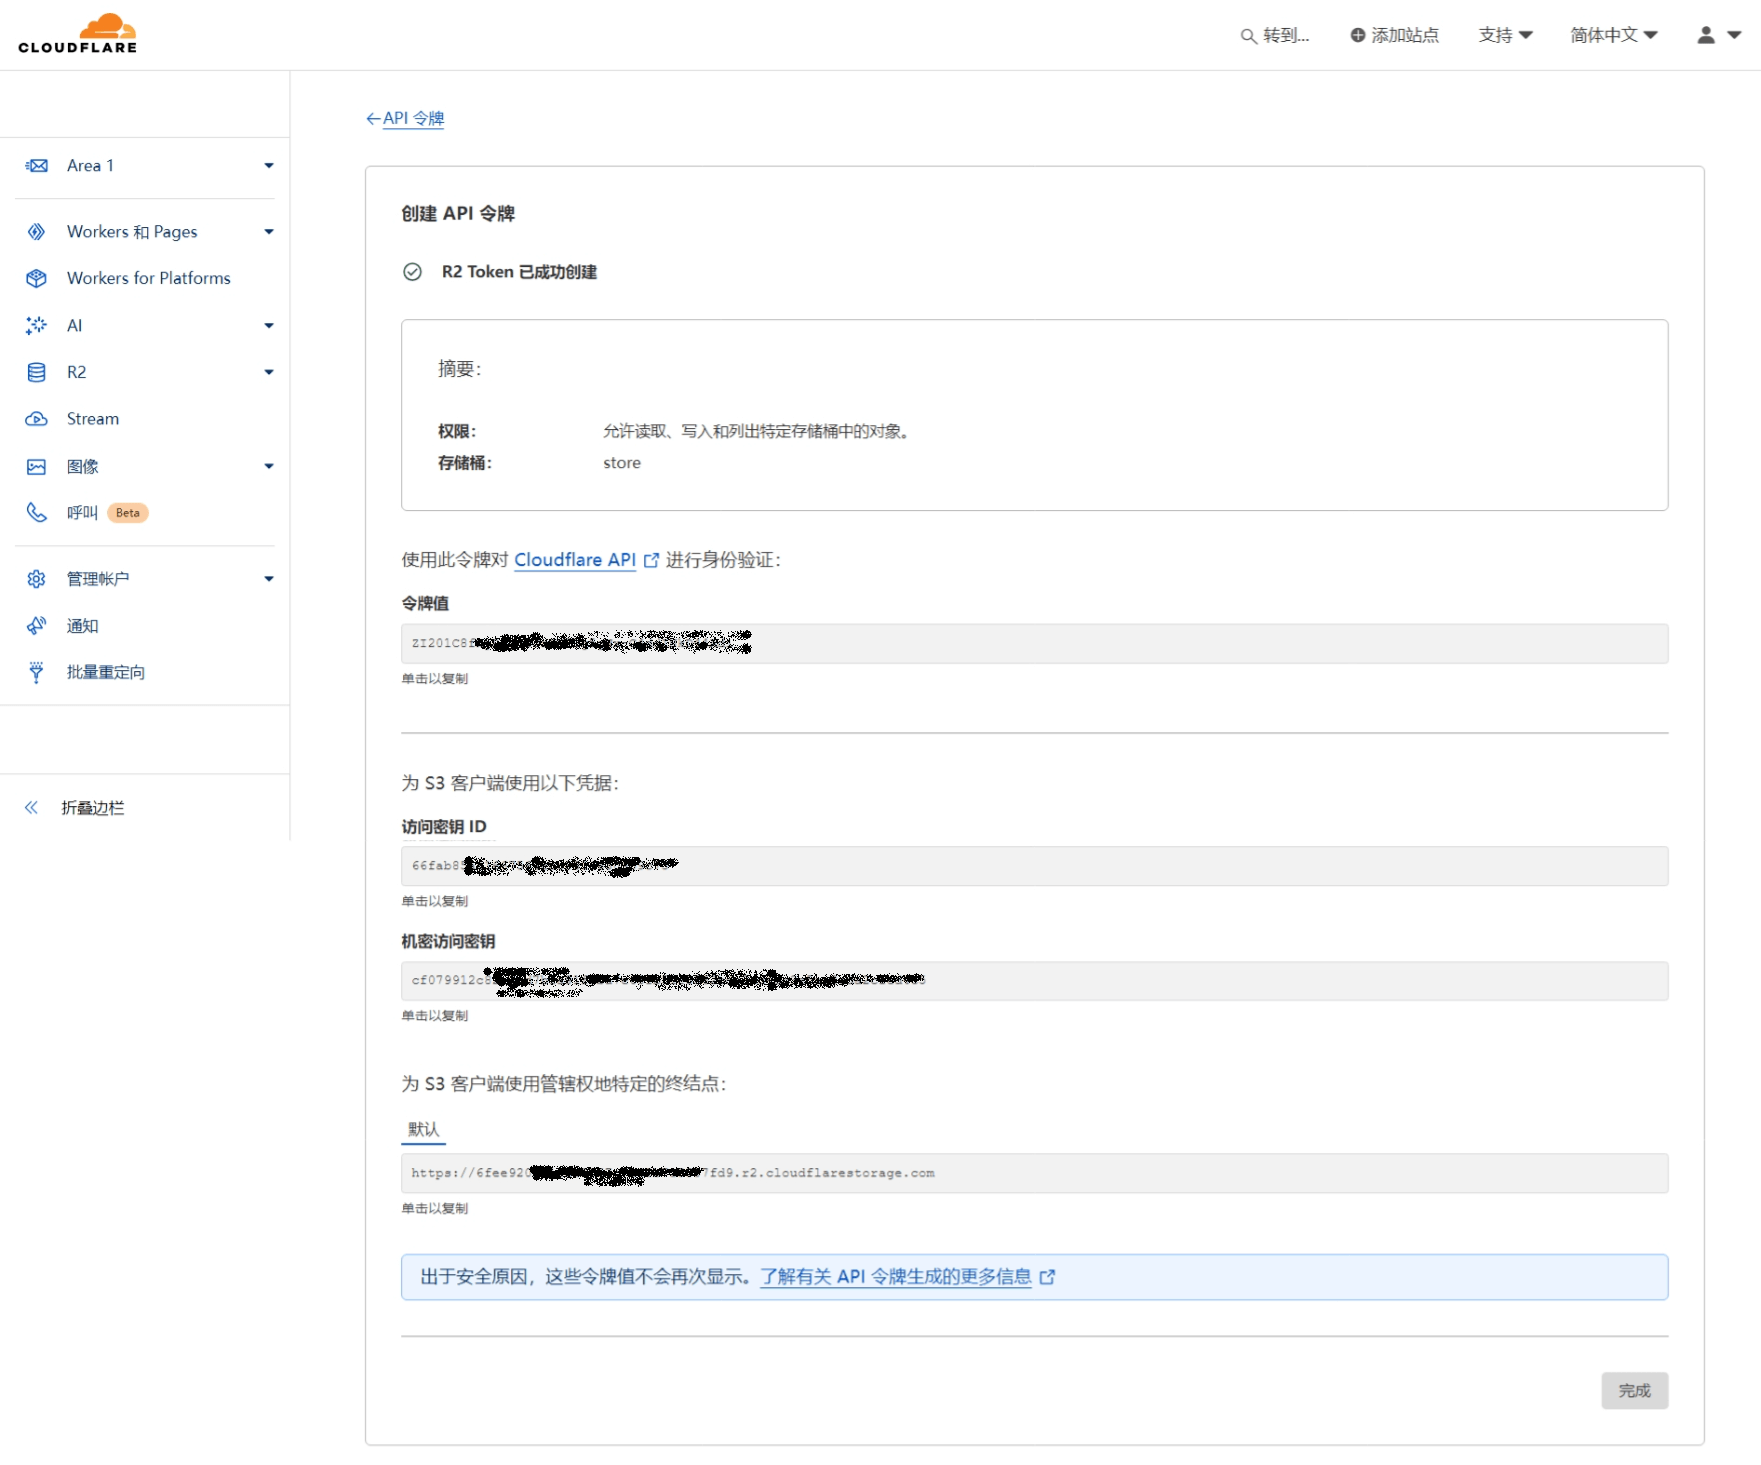
Task: Open the search magnifier icon
Action: pos(1248,36)
